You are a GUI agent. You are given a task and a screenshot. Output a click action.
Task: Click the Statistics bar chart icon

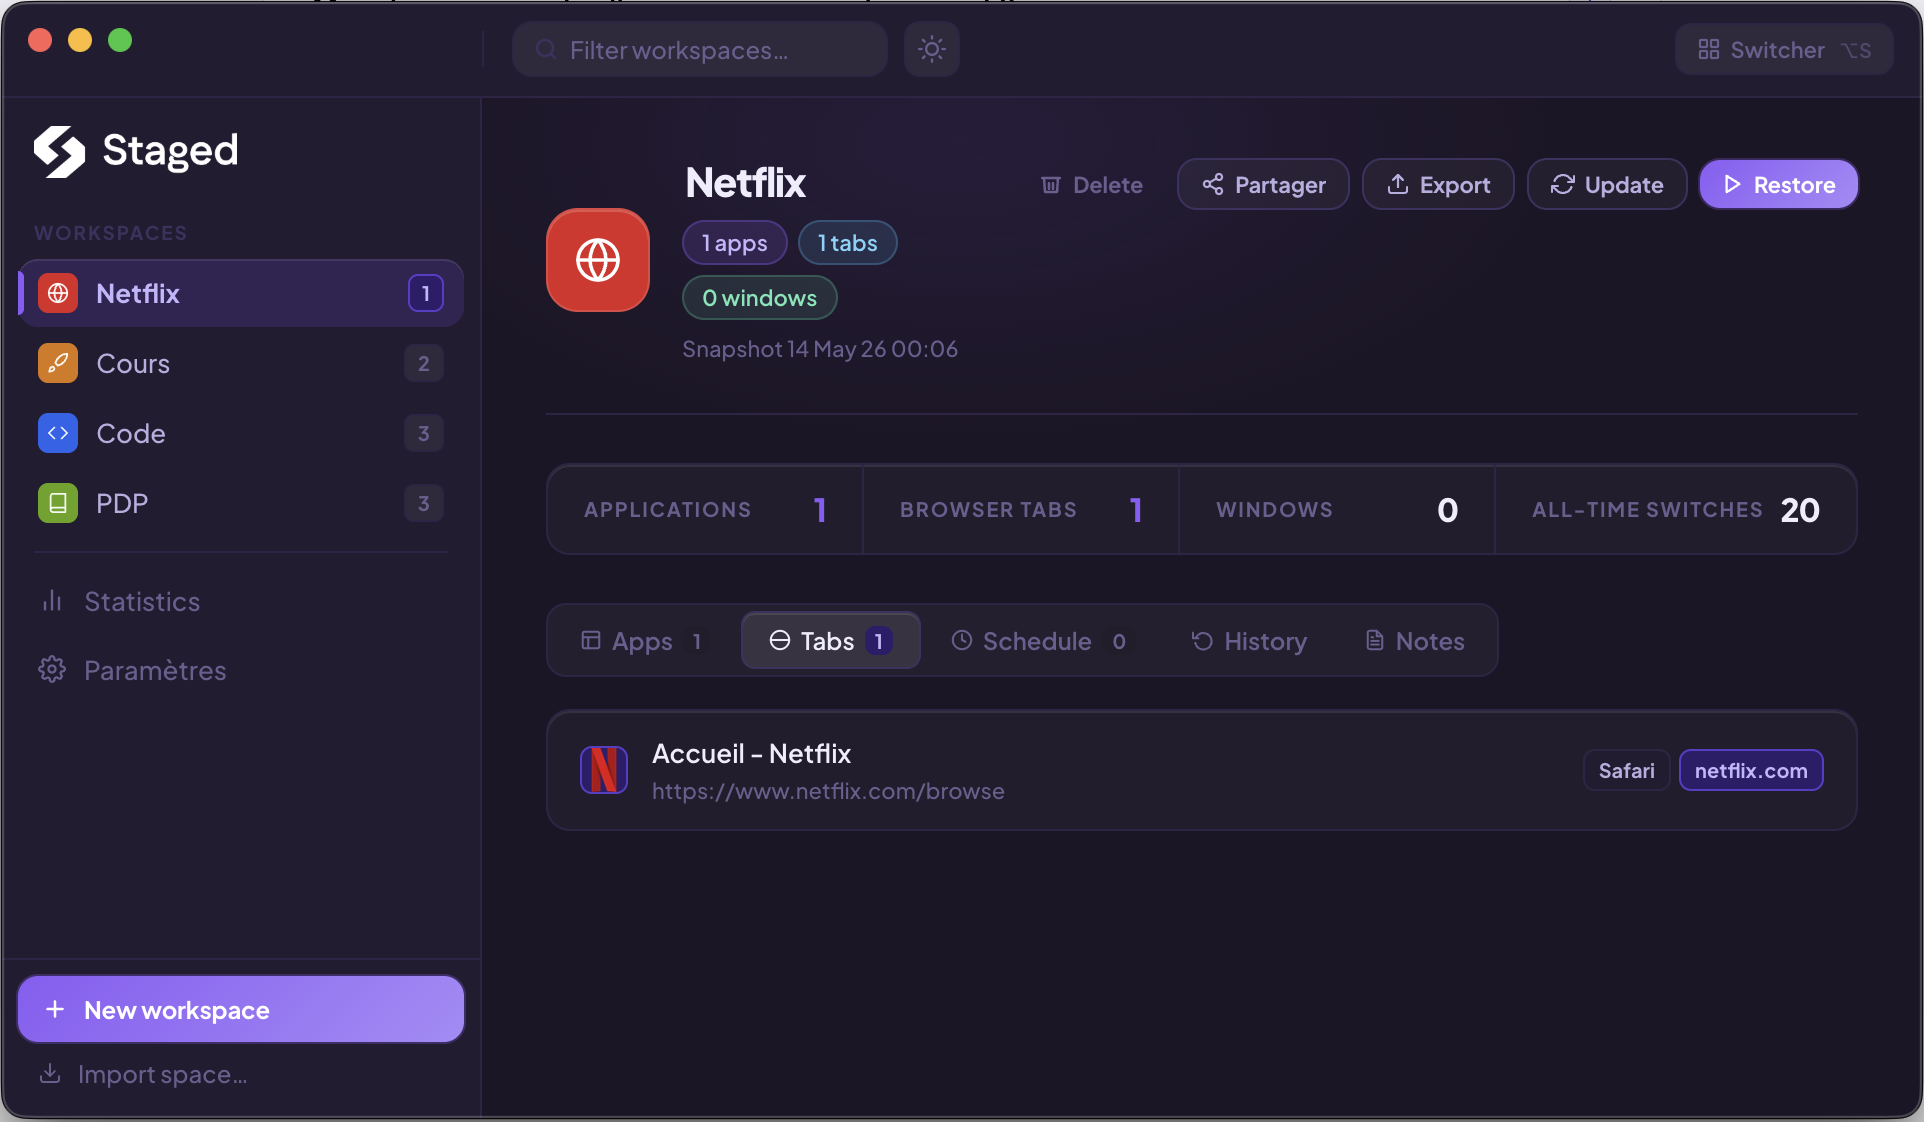[x=52, y=601]
